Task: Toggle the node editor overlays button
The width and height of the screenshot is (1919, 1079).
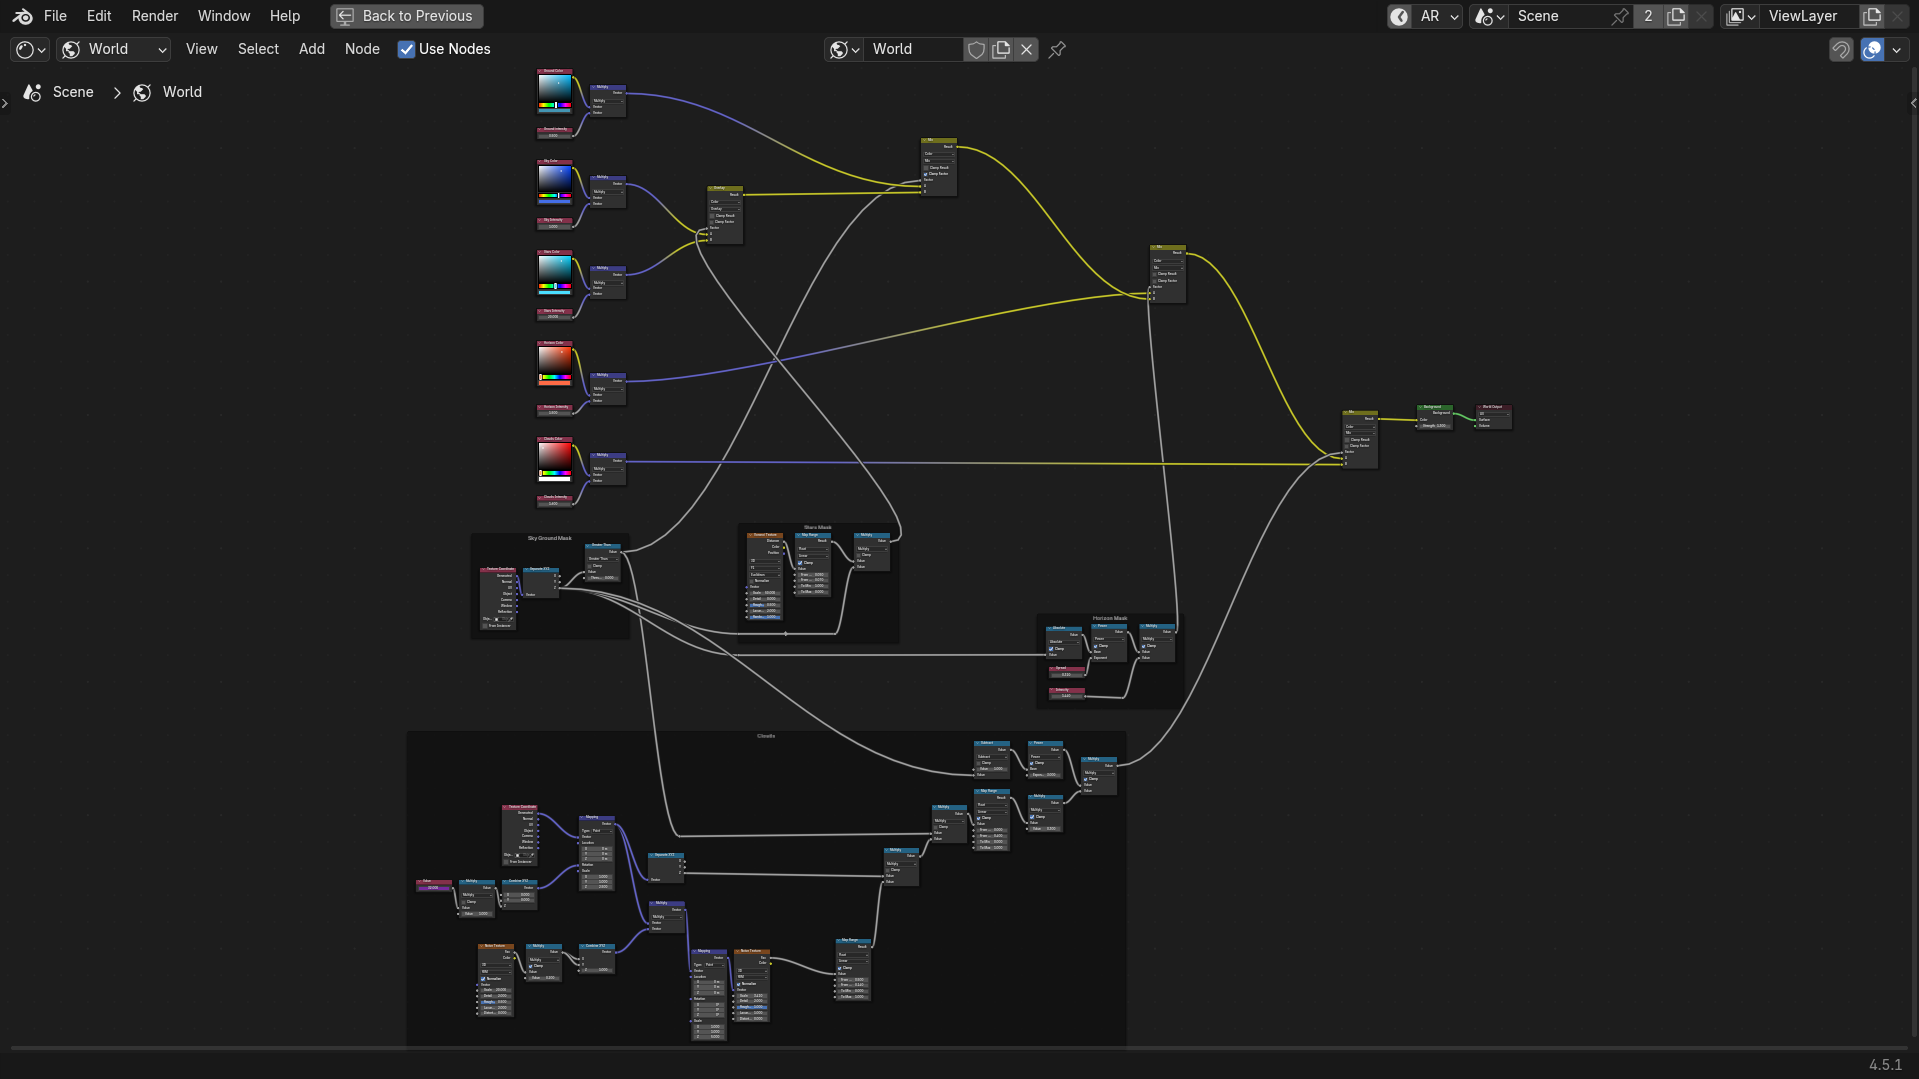Action: (x=1872, y=49)
